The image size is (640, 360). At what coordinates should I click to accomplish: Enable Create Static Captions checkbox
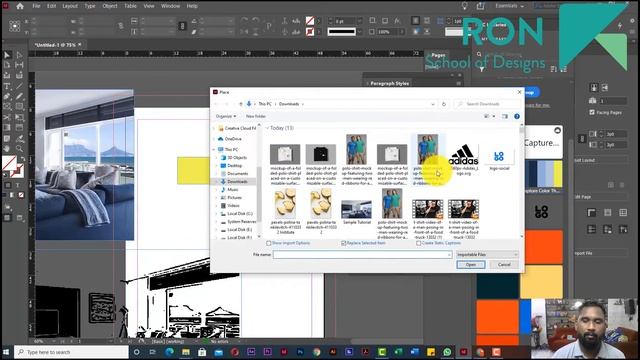[418, 243]
